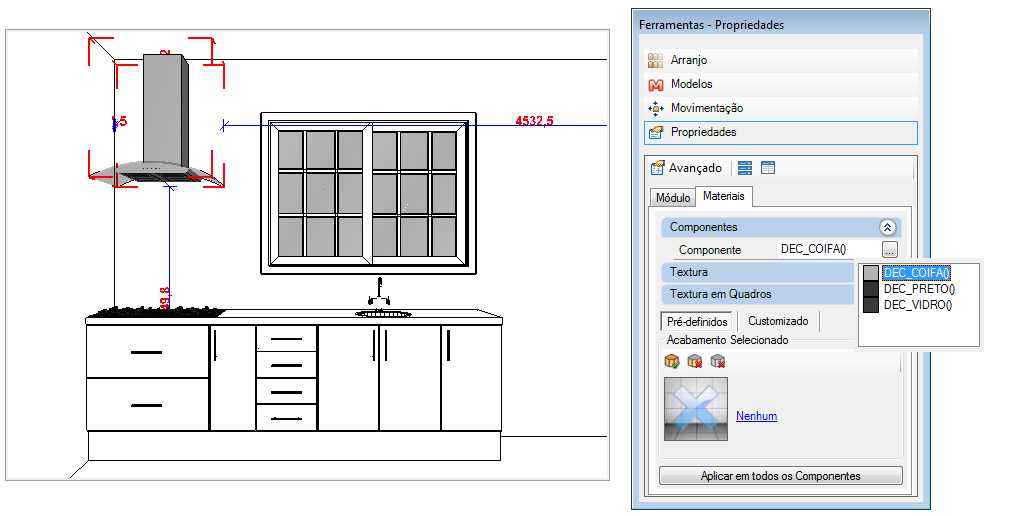
Task: Switch to the Módulo tab
Action: 673,198
